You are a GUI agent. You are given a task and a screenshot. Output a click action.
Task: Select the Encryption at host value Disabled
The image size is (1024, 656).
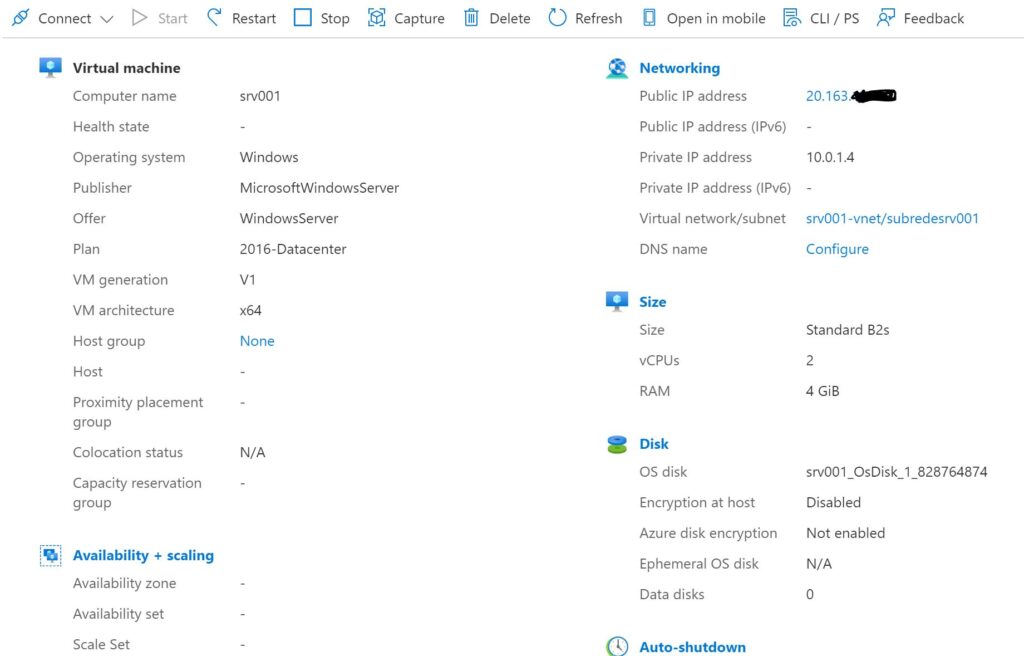(833, 502)
